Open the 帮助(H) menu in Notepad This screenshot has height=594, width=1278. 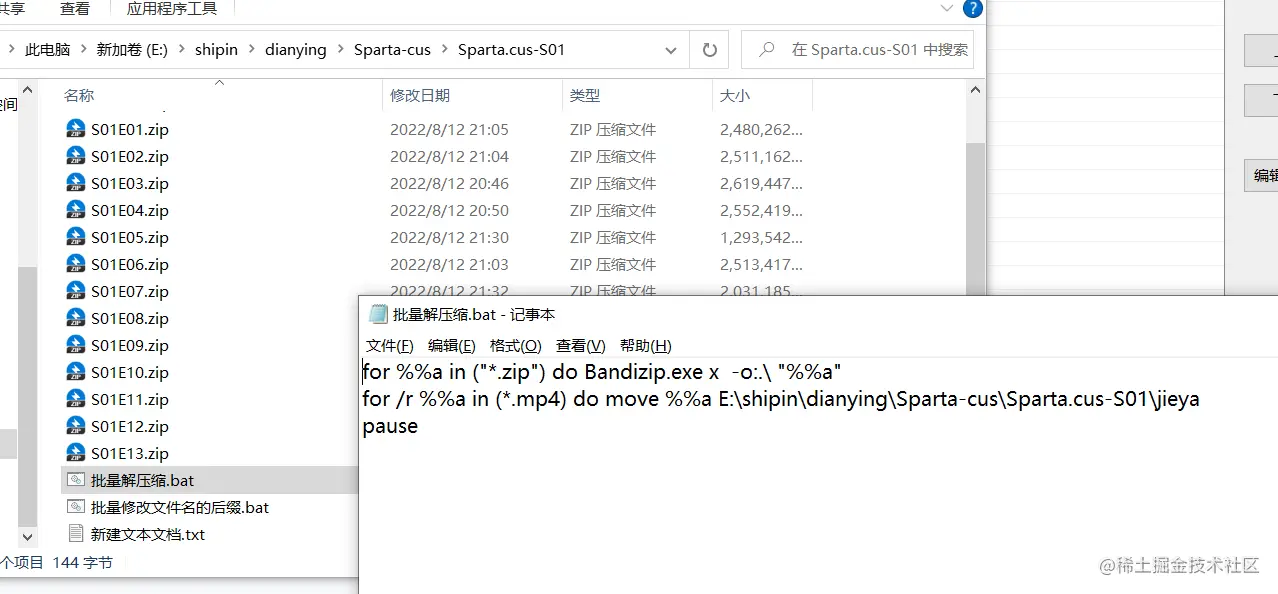(646, 345)
